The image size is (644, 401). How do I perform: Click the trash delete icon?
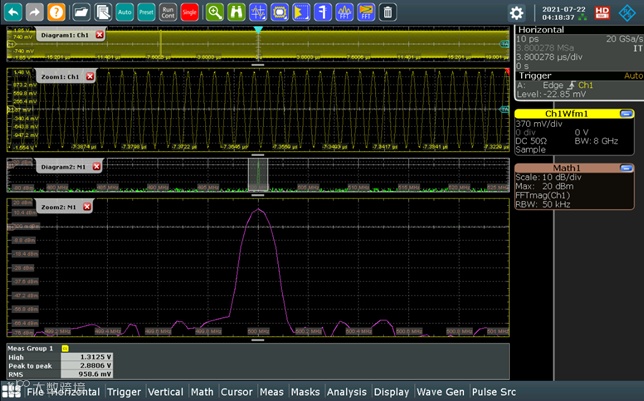[x=388, y=12]
